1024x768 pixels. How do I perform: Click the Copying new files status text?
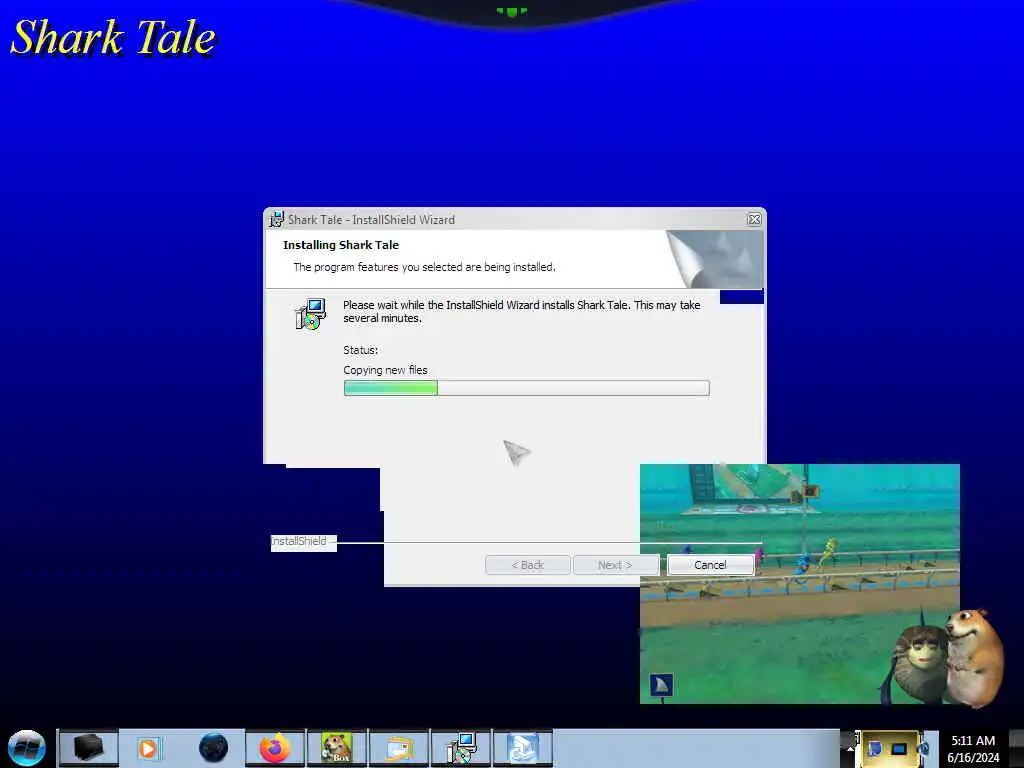coord(385,370)
